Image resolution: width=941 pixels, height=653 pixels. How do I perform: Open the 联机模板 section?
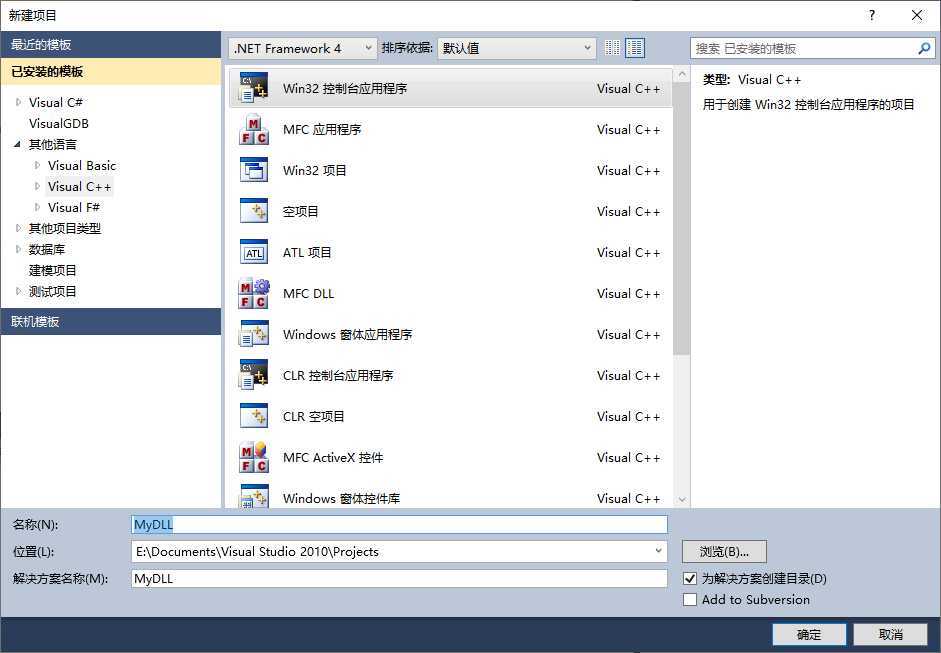[x=110, y=322]
